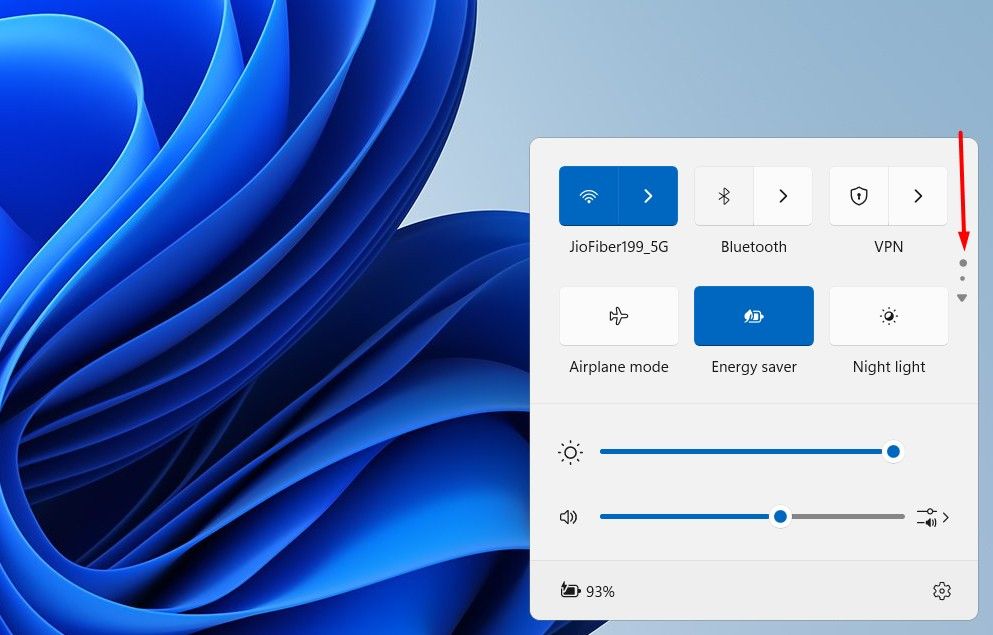Open Bluetooth device list via chevron
This screenshot has width=993, height=635.
click(x=783, y=196)
